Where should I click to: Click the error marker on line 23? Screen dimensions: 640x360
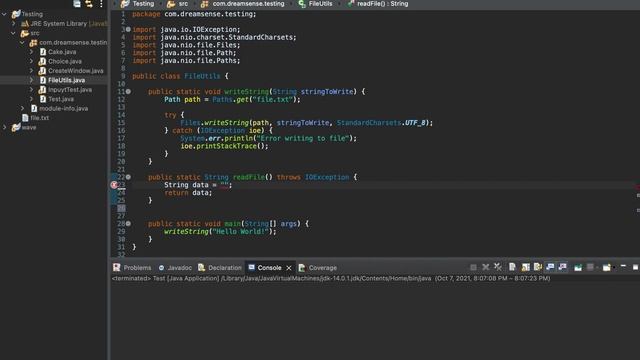[114, 185]
